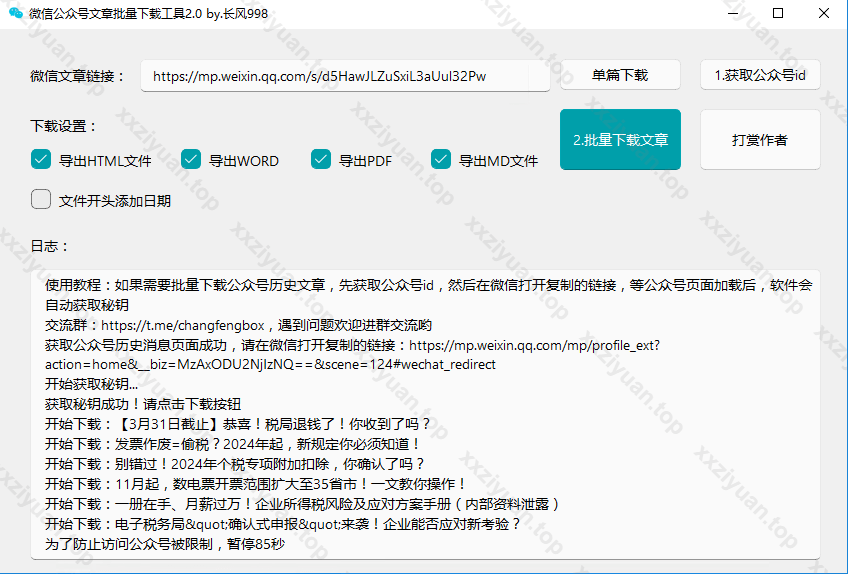This screenshot has width=848, height=574.
Task: Focus the 微信文章链接 URL input field
Action: [x=340, y=76]
